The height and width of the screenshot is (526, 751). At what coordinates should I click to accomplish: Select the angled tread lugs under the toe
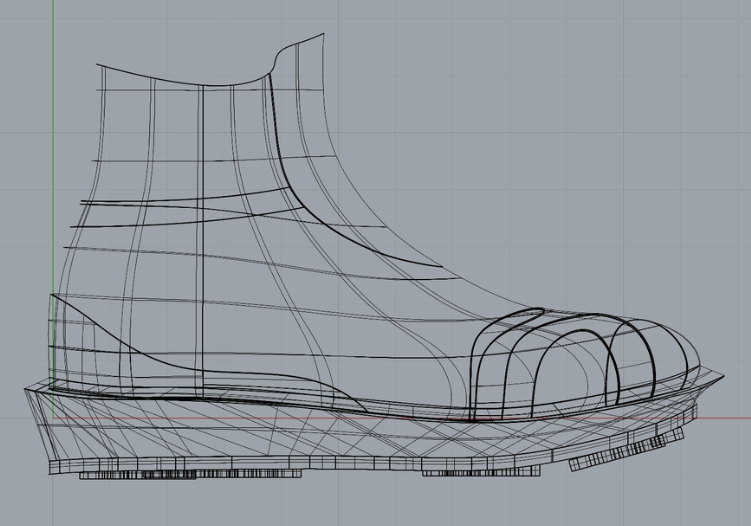(x=620, y=455)
